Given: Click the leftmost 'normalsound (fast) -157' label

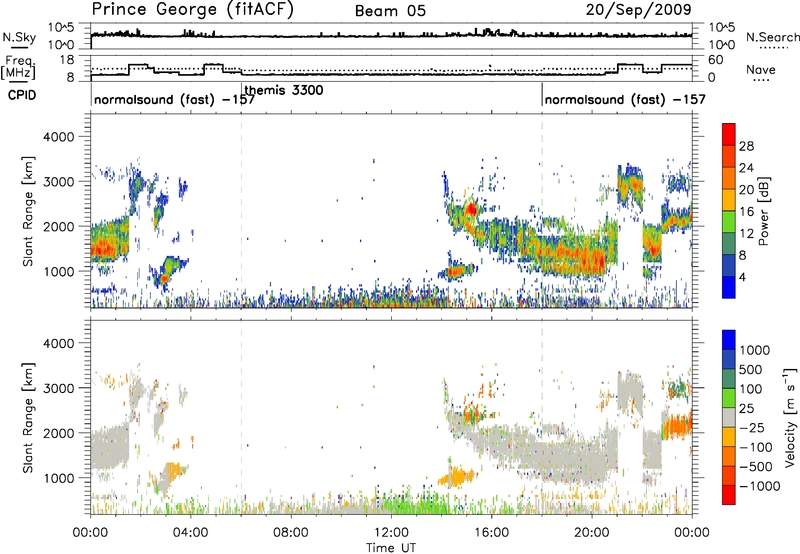Looking at the screenshot, I should [x=174, y=99].
